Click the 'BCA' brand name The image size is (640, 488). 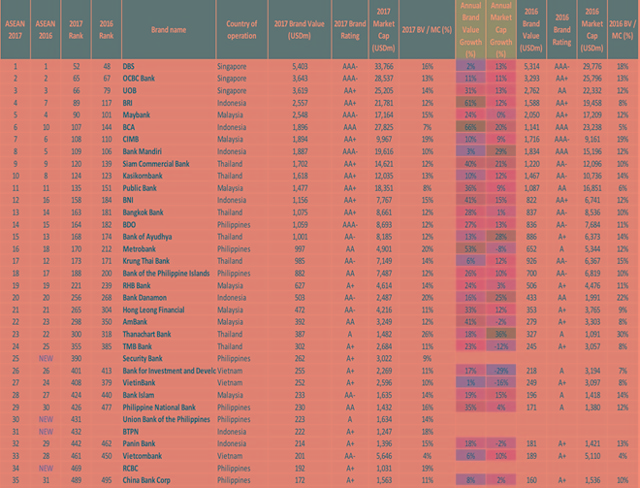129,127
